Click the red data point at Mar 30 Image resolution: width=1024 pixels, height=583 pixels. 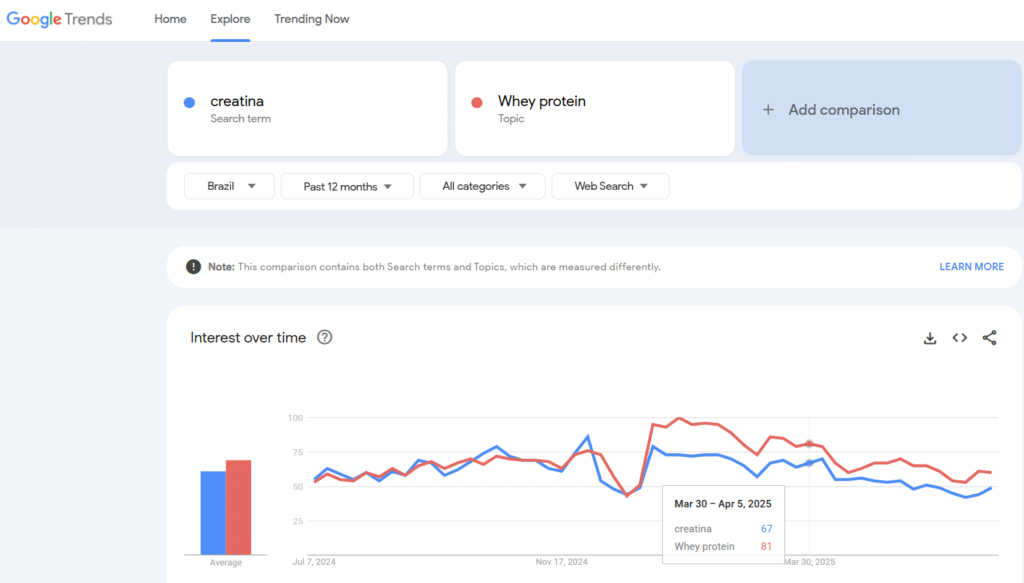click(809, 444)
